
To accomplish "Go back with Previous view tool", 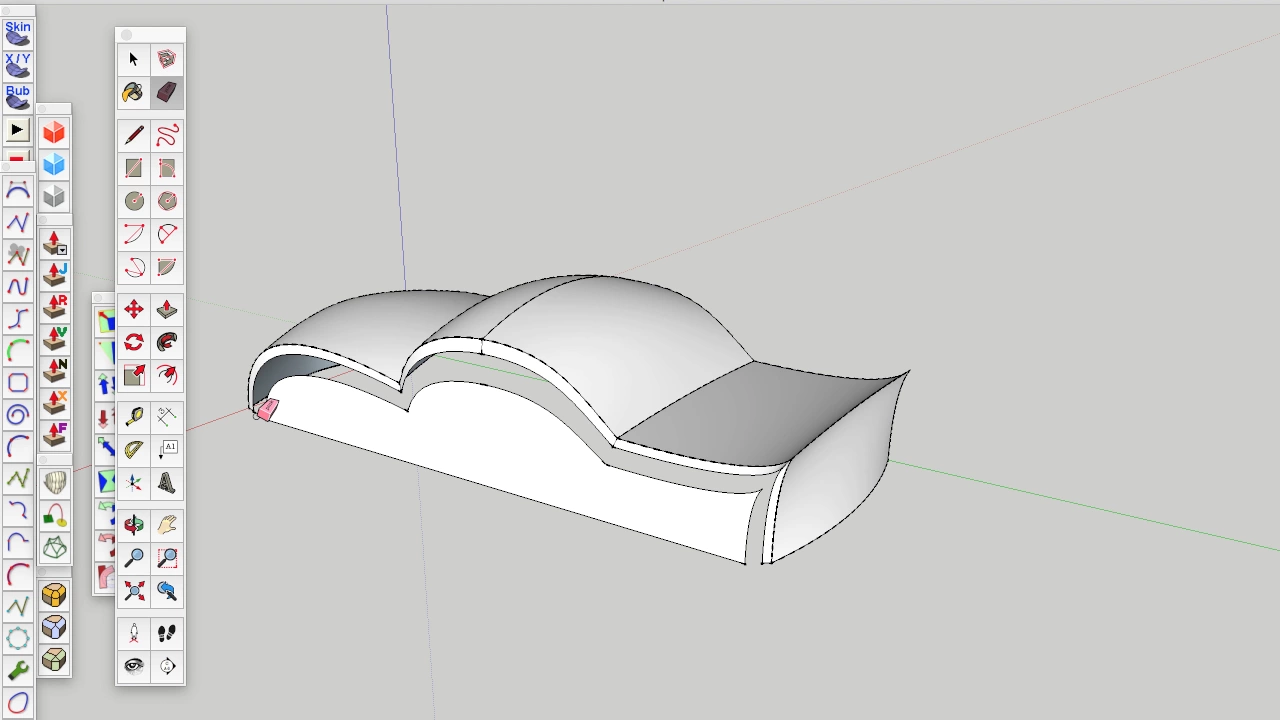I will pos(167,591).
